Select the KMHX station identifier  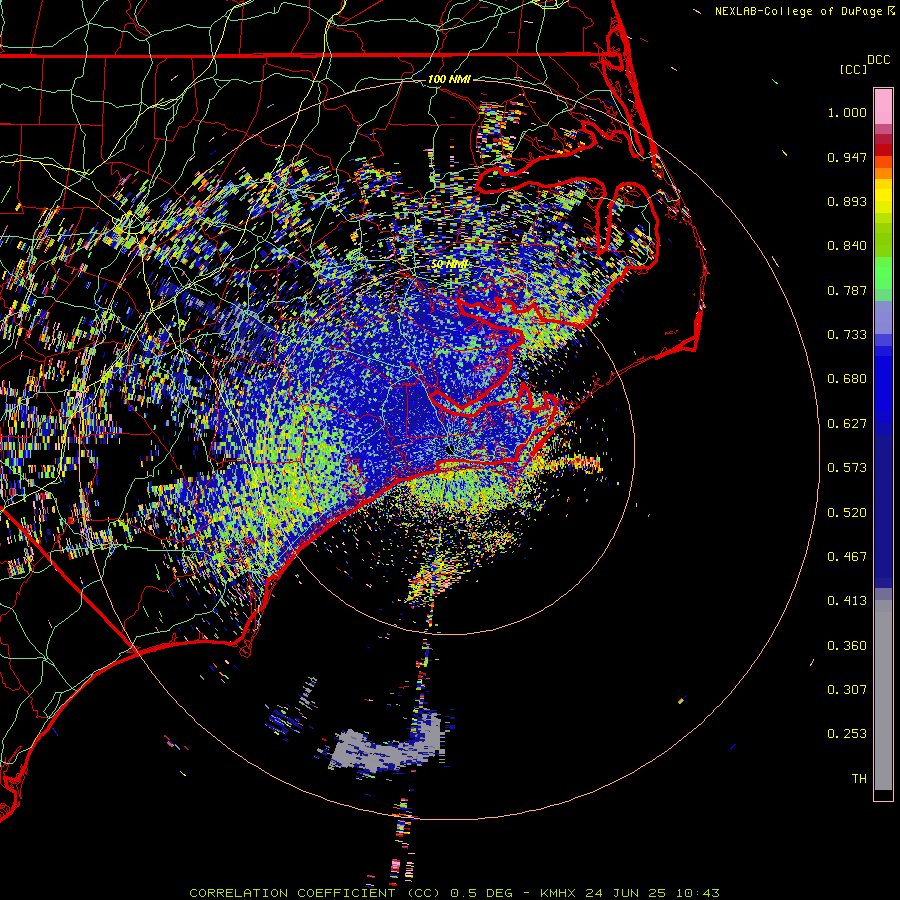(x=557, y=893)
